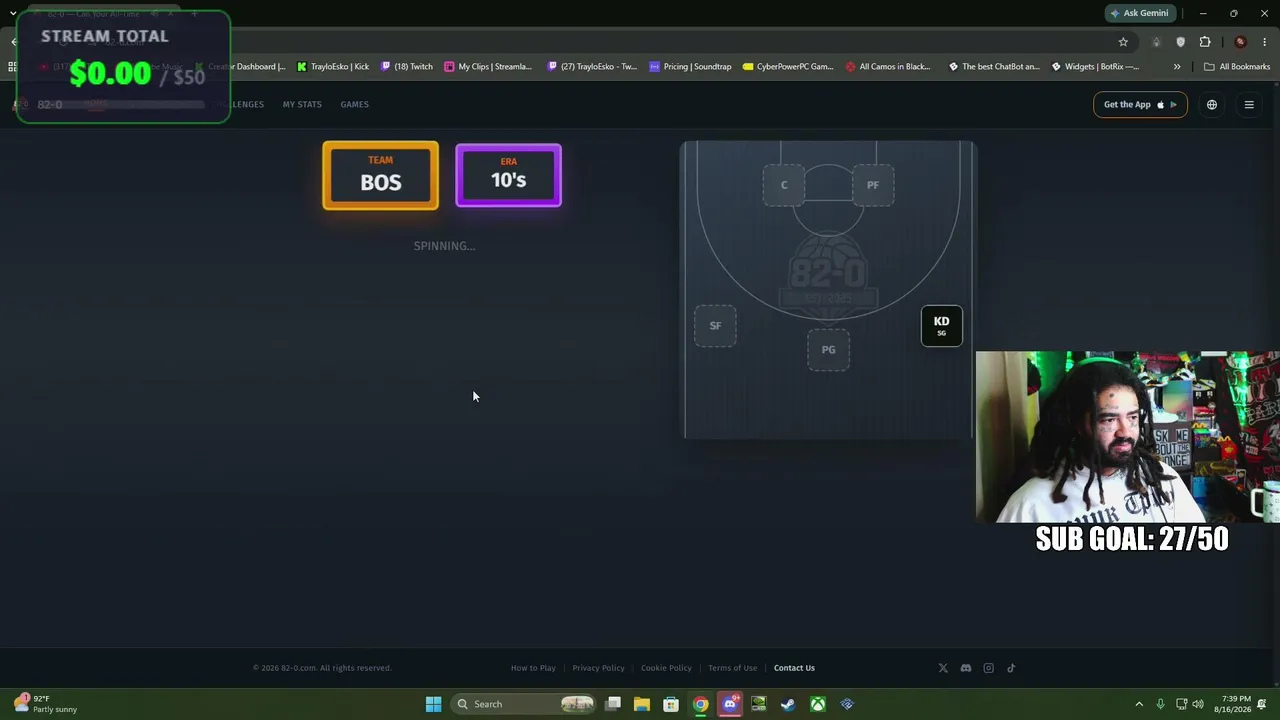The image size is (1280, 720).
Task: Open the MY STATS nav item
Action: [x=302, y=104]
